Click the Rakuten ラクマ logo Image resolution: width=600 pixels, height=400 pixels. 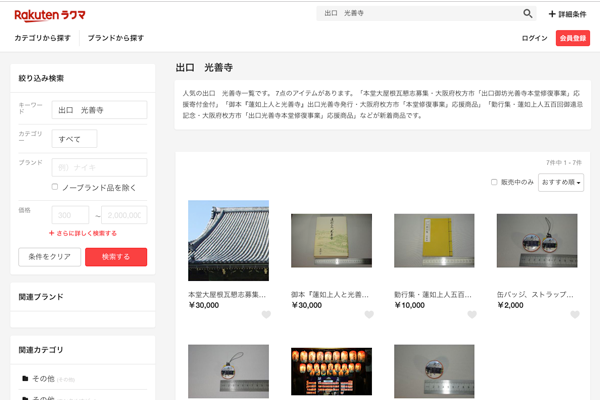click(48, 14)
